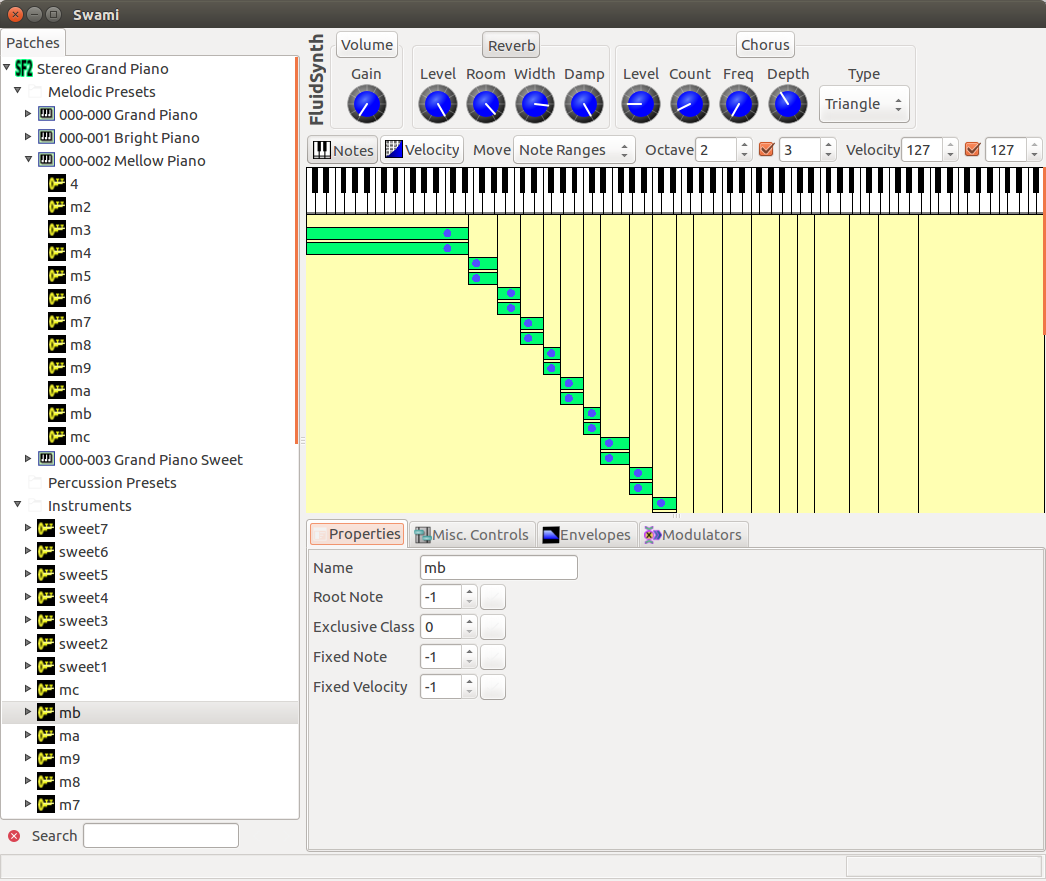Click the Volume Gain knob
The image size is (1046, 881).
coord(366,103)
